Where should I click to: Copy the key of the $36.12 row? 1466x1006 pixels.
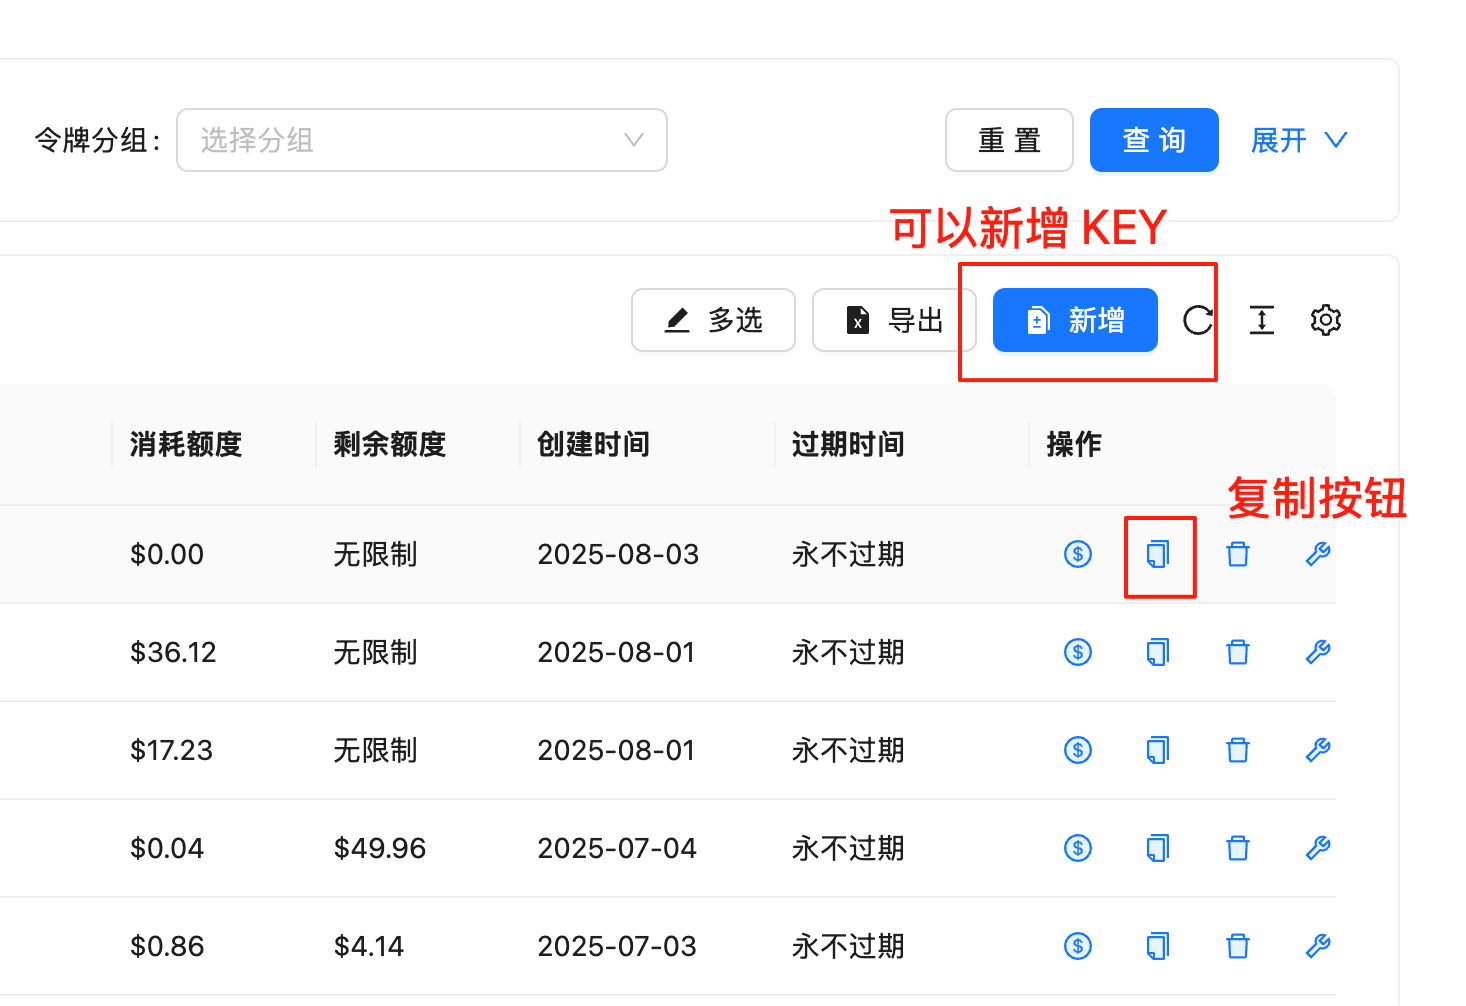coord(1158,652)
